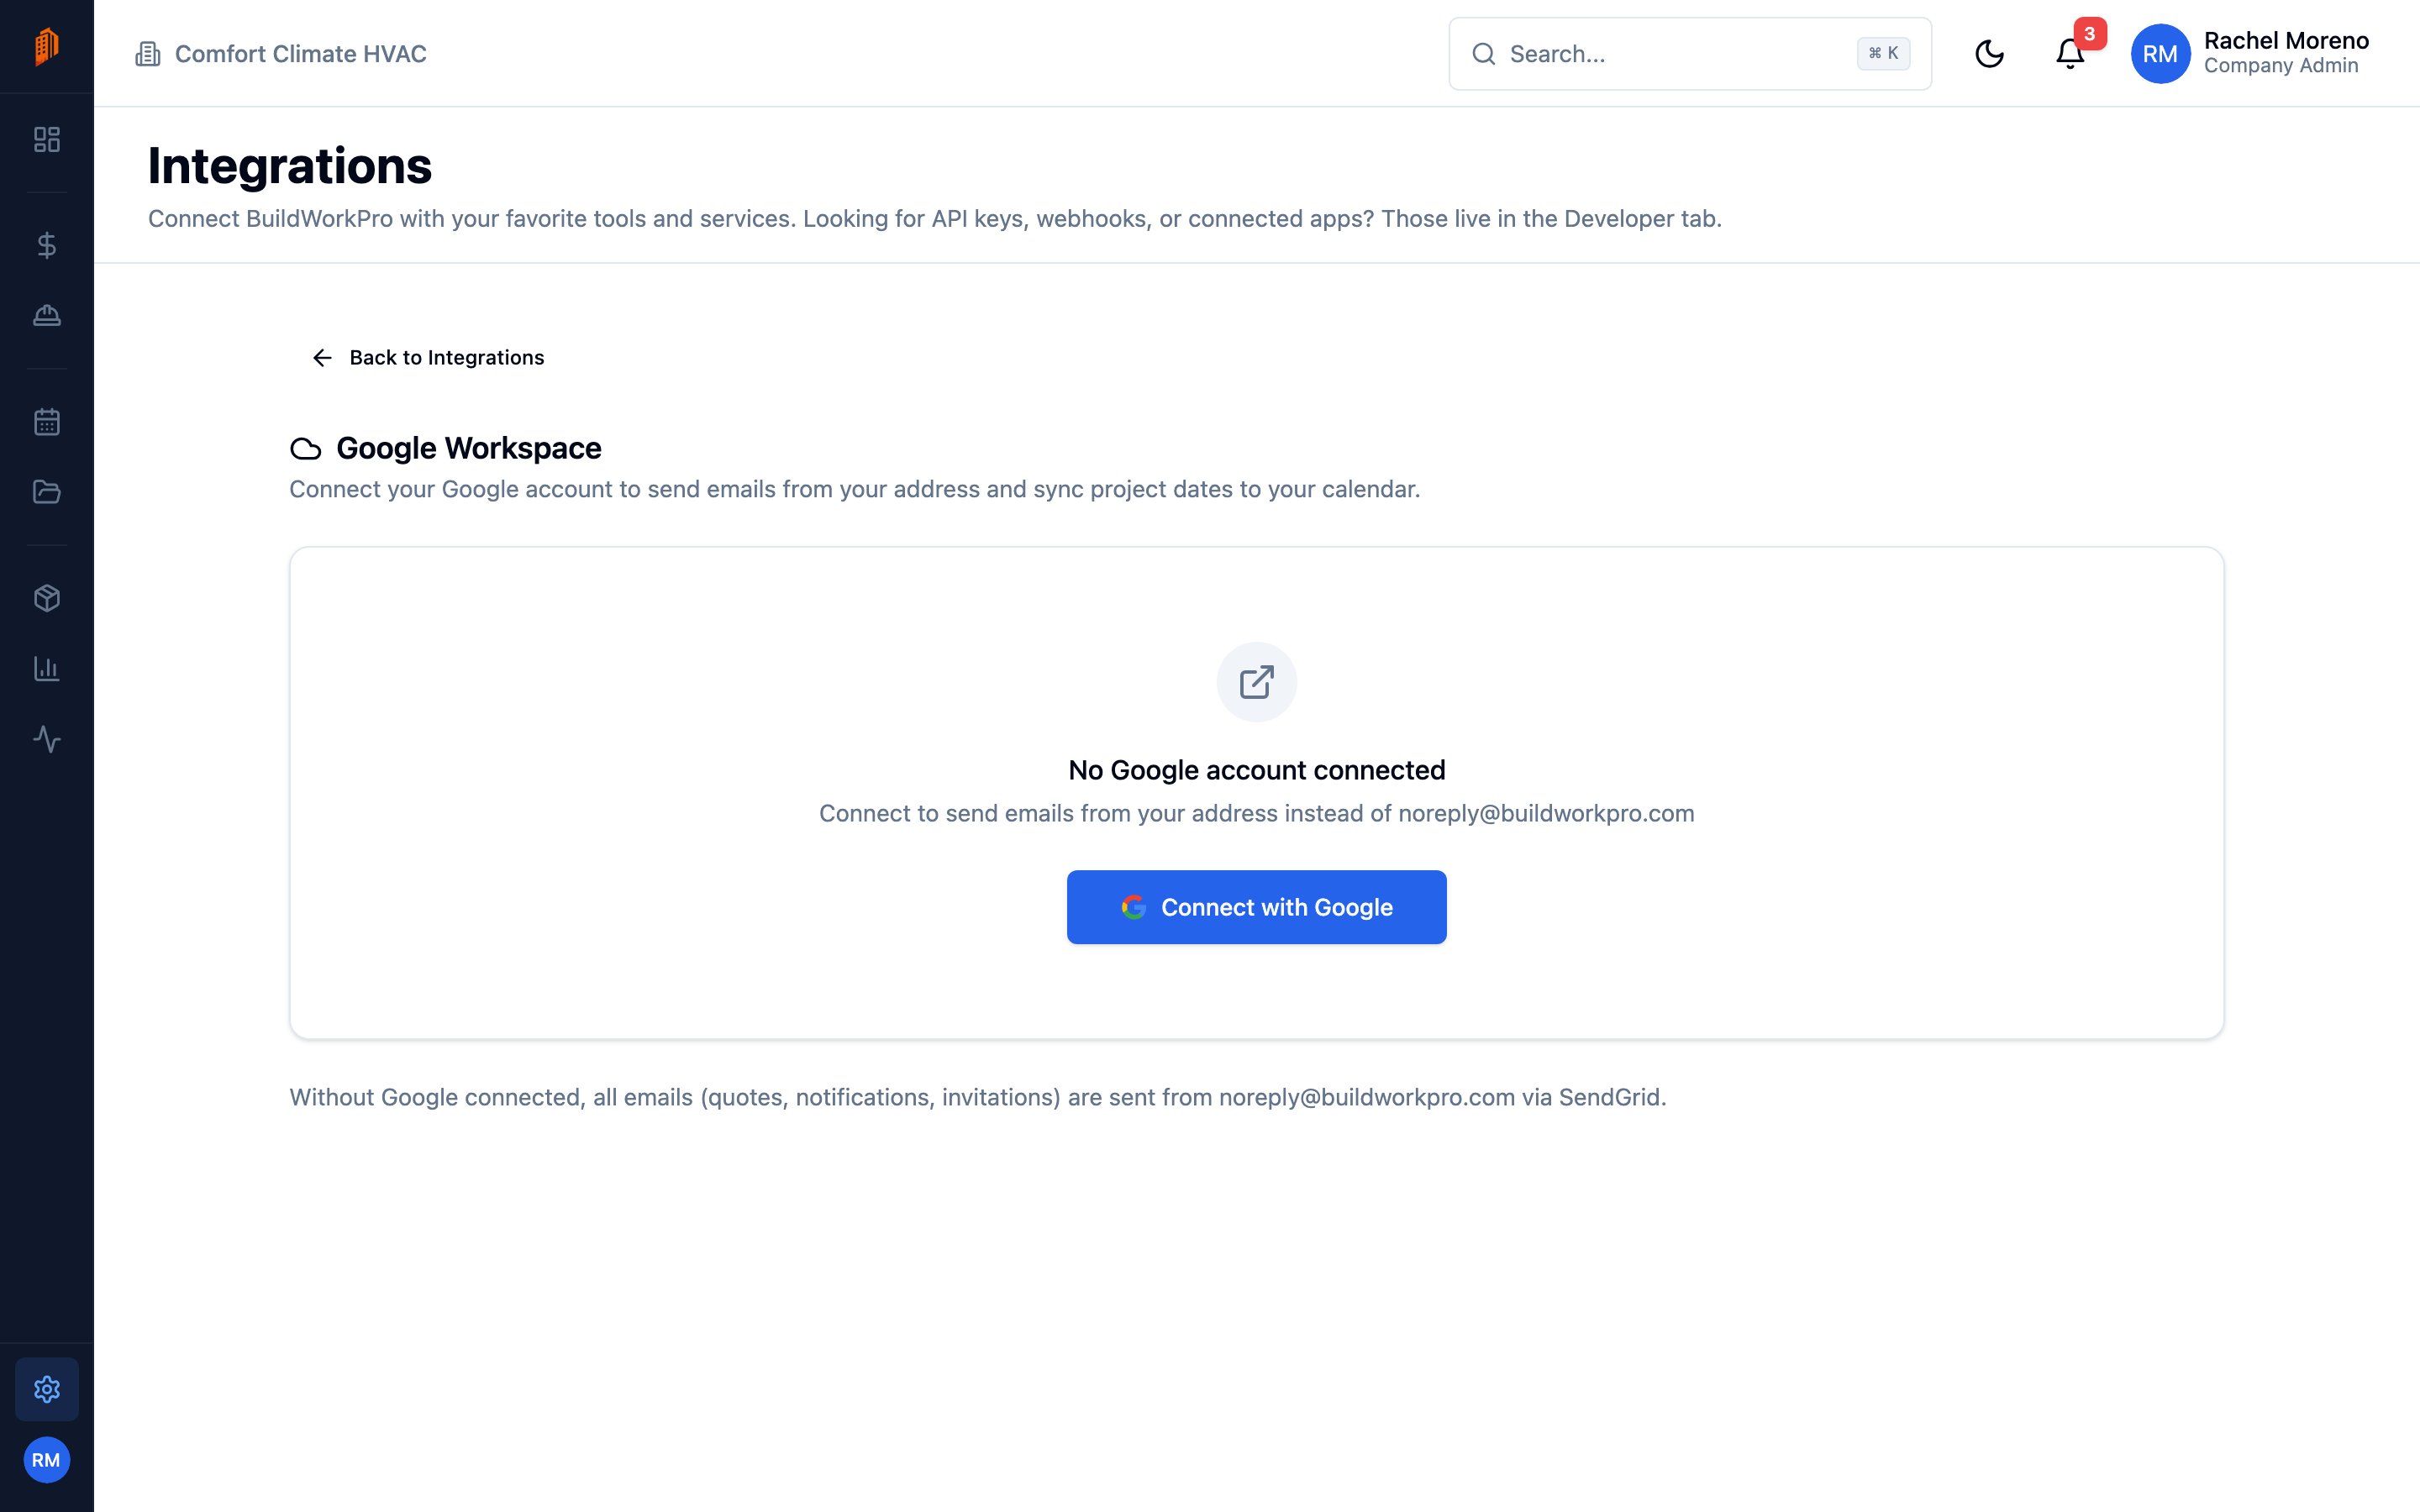2420x1512 pixels.
Task: Open the settings gear icon in sidebar
Action: (x=47, y=1389)
